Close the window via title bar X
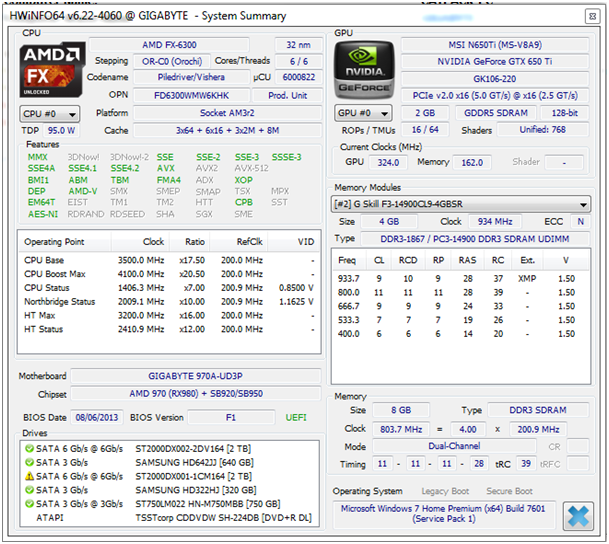 592,16
